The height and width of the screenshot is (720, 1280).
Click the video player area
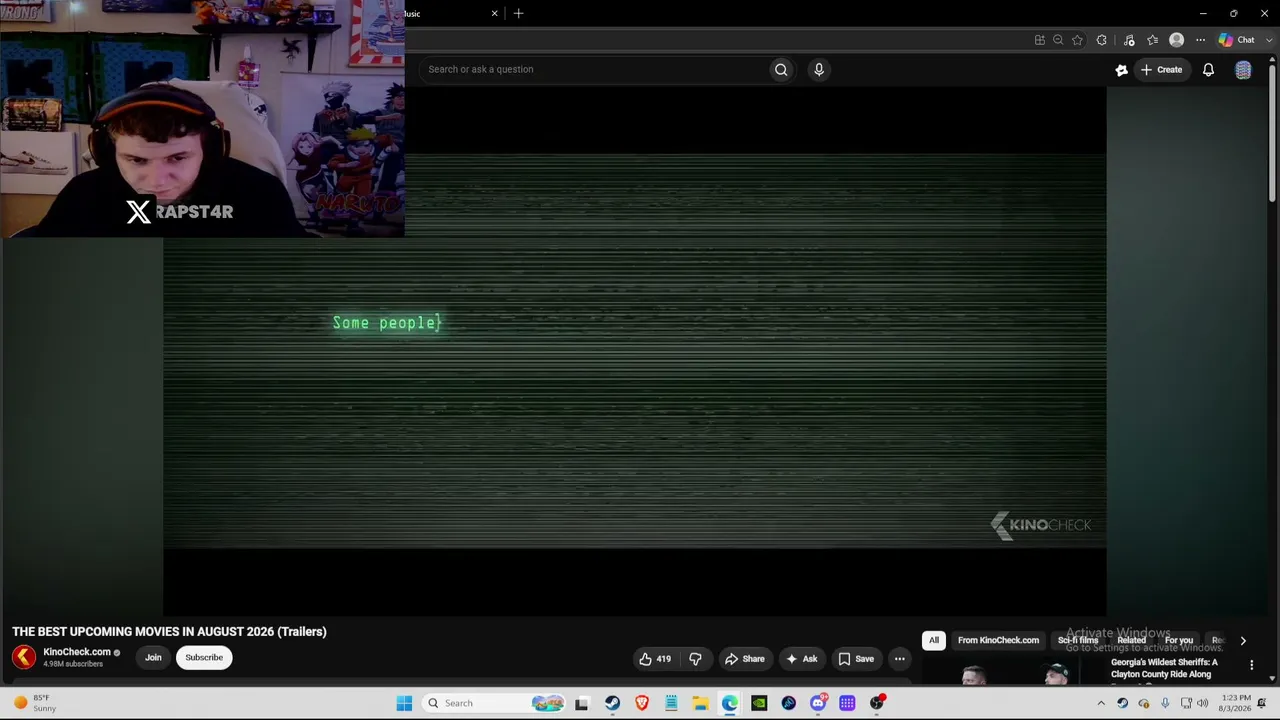(x=635, y=350)
